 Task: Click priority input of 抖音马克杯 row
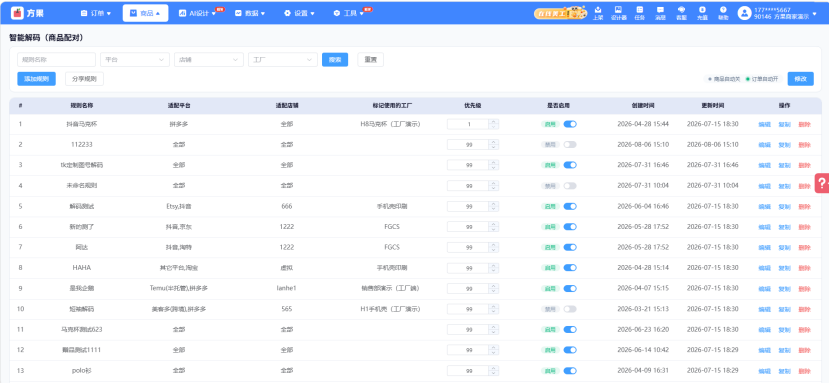point(468,124)
